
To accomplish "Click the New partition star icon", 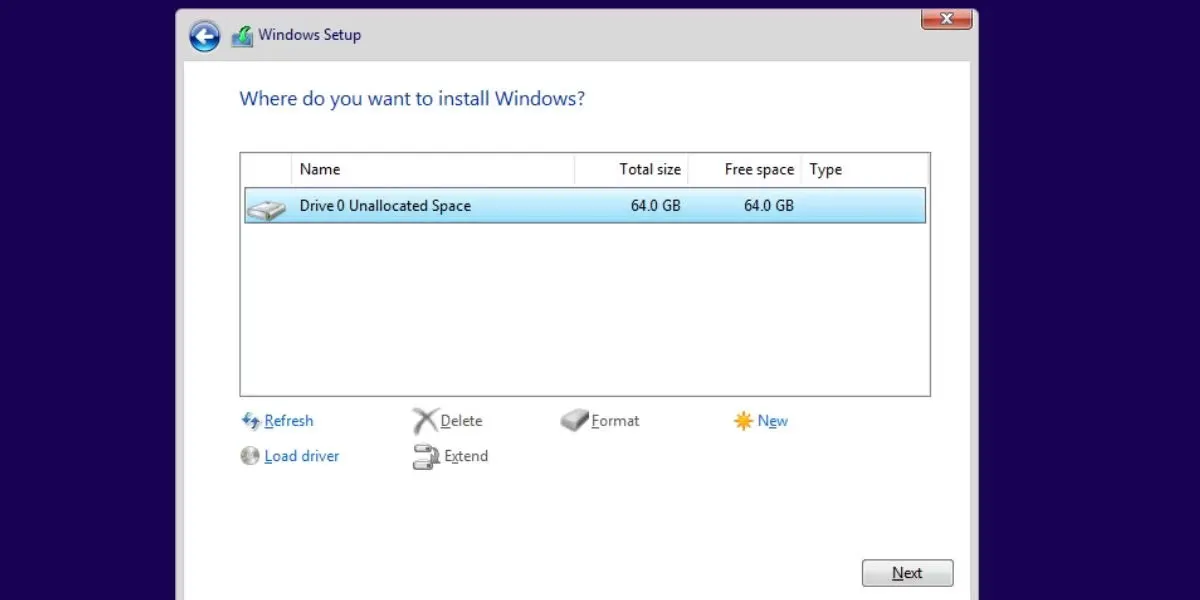I will [744, 420].
